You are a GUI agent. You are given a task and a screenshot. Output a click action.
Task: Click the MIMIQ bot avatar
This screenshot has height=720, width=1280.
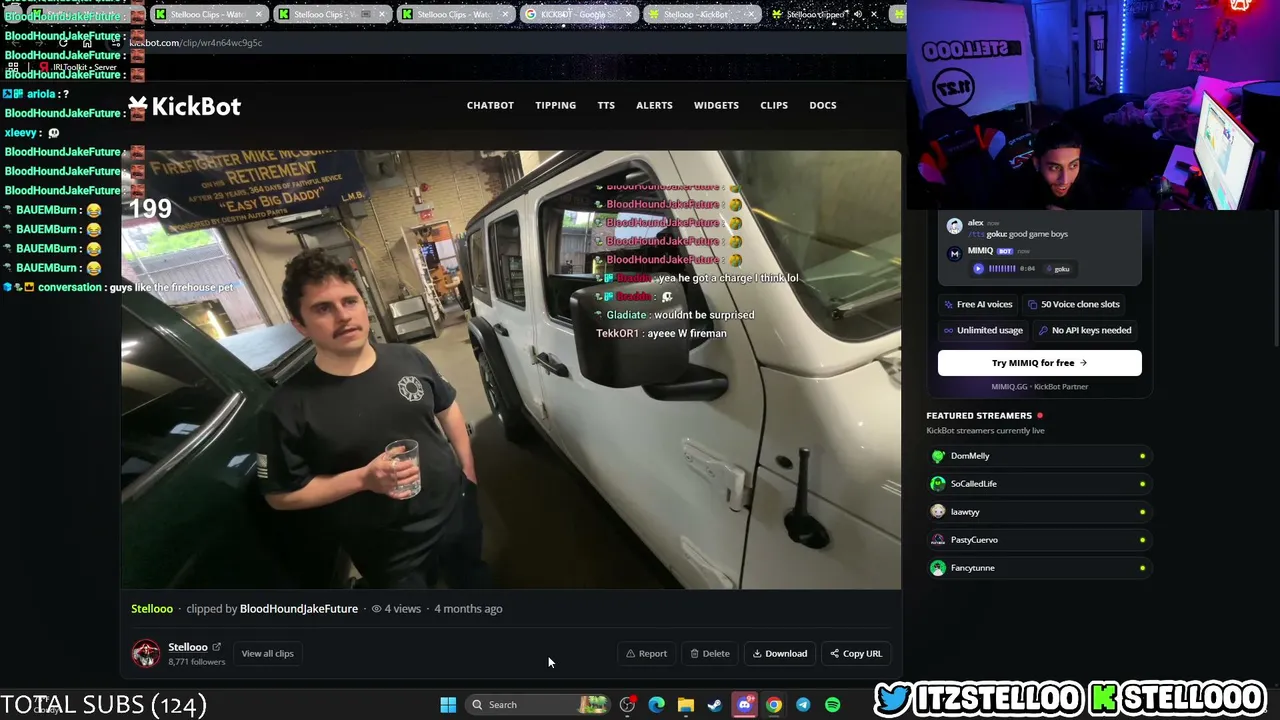(x=955, y=254)
